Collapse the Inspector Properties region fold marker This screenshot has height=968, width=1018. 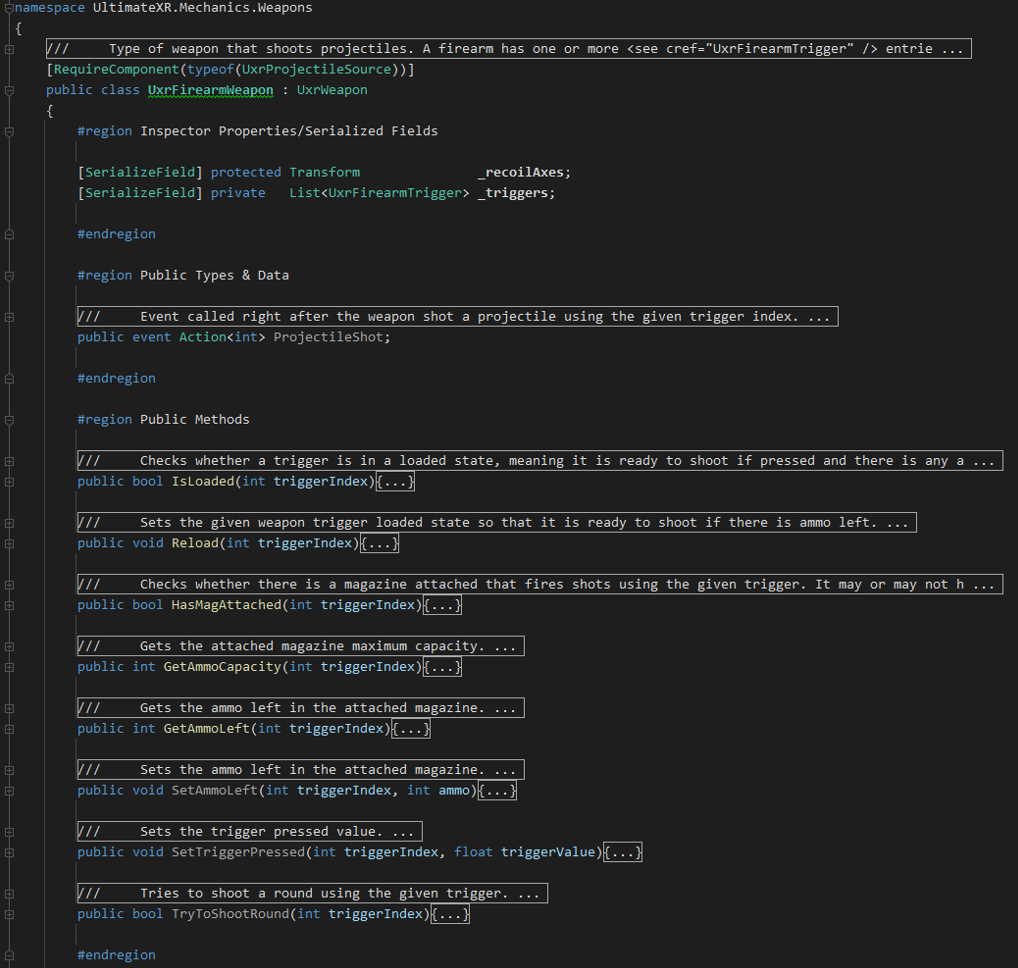(9, 131)
